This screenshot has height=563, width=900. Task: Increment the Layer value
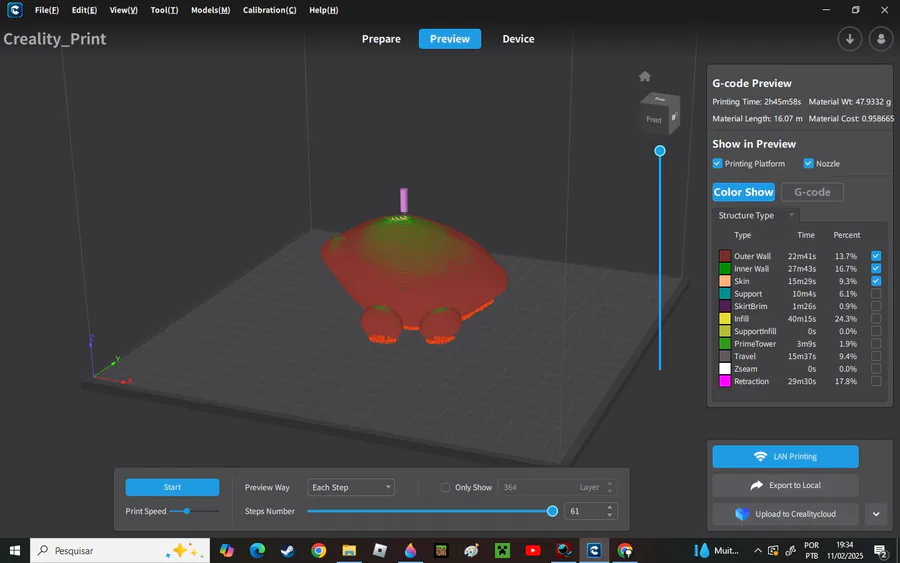click(x=609, y=484)
